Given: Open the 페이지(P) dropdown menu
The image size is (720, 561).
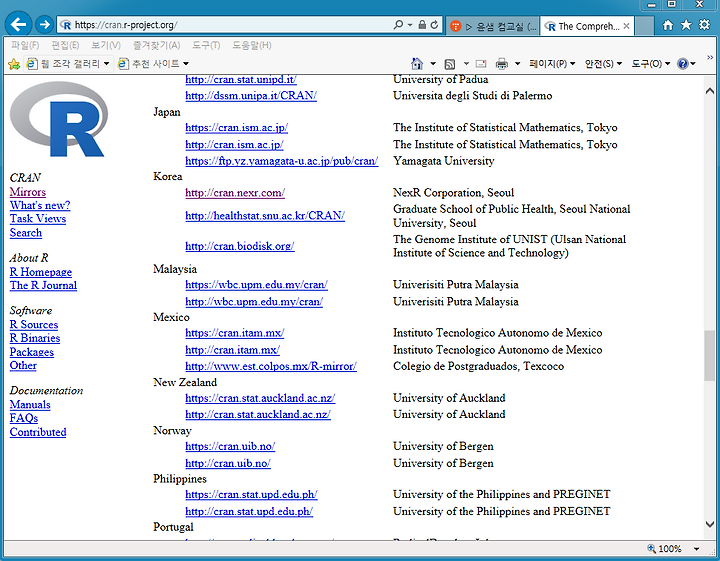Looking at the screenshot, I should (x=552, y=64).
